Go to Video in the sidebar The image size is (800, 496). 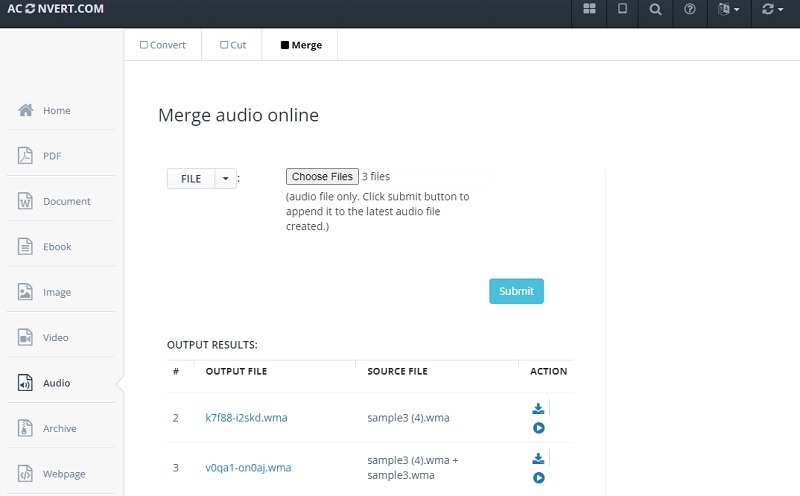click(56, 338)
